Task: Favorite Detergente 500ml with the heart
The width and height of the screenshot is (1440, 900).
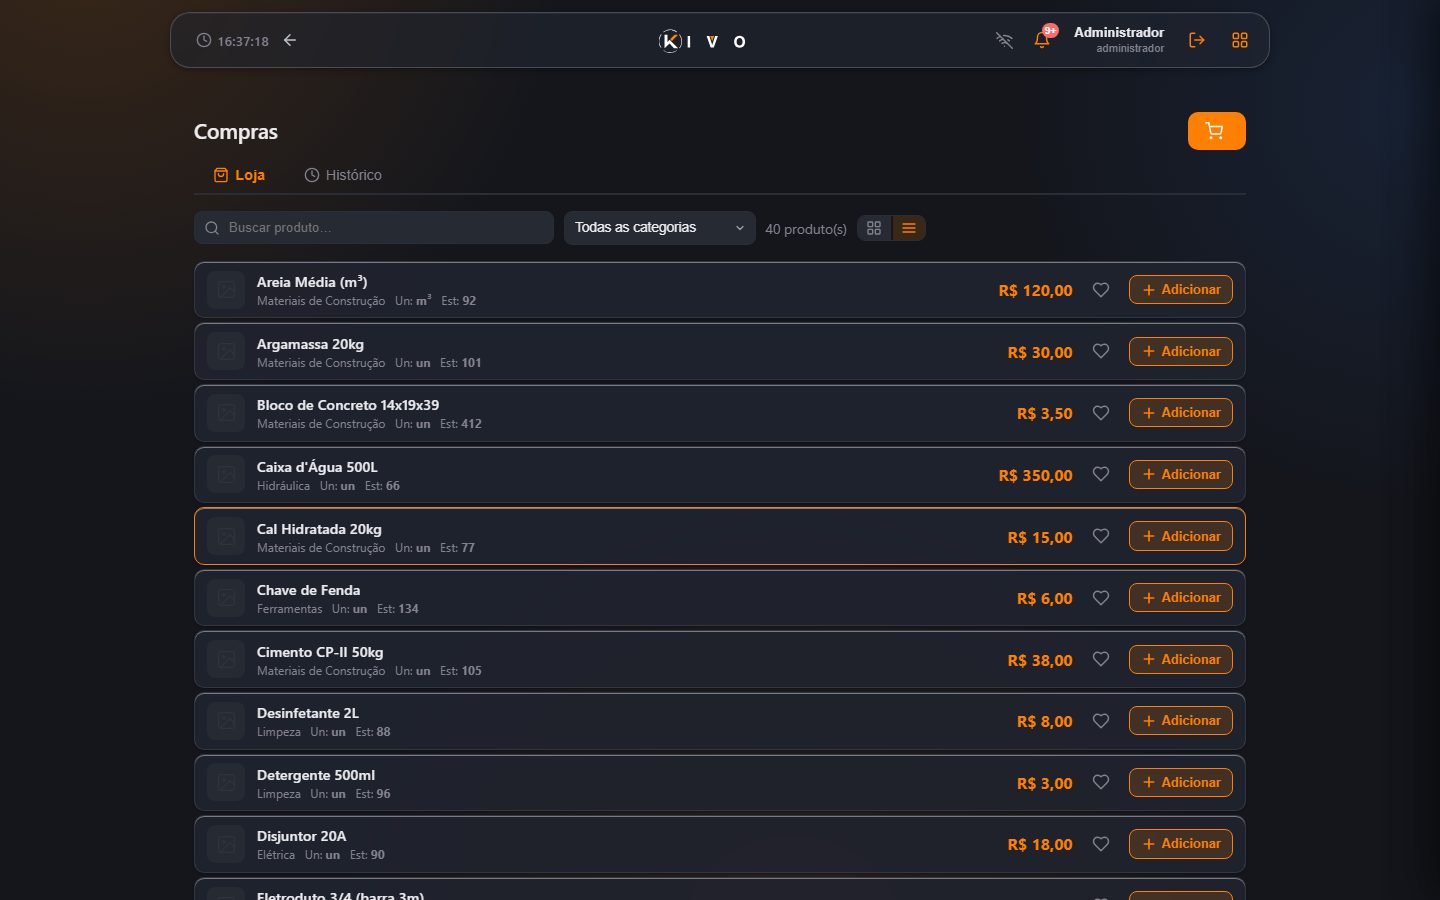Action: click(x=1101, y=783)
